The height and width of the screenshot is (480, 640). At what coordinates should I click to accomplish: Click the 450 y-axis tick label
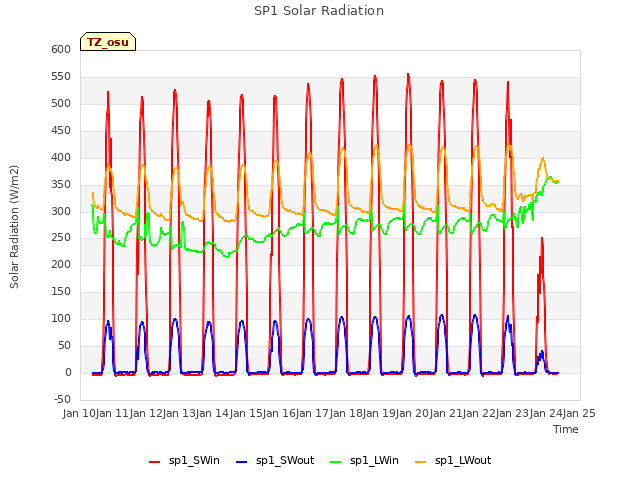pos(61,130)
